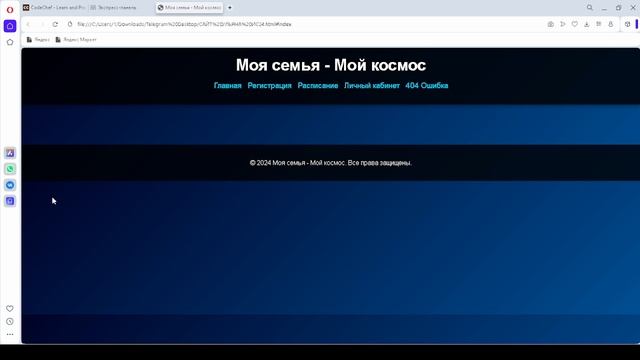Open a new tab with plus button

(230, 8)
